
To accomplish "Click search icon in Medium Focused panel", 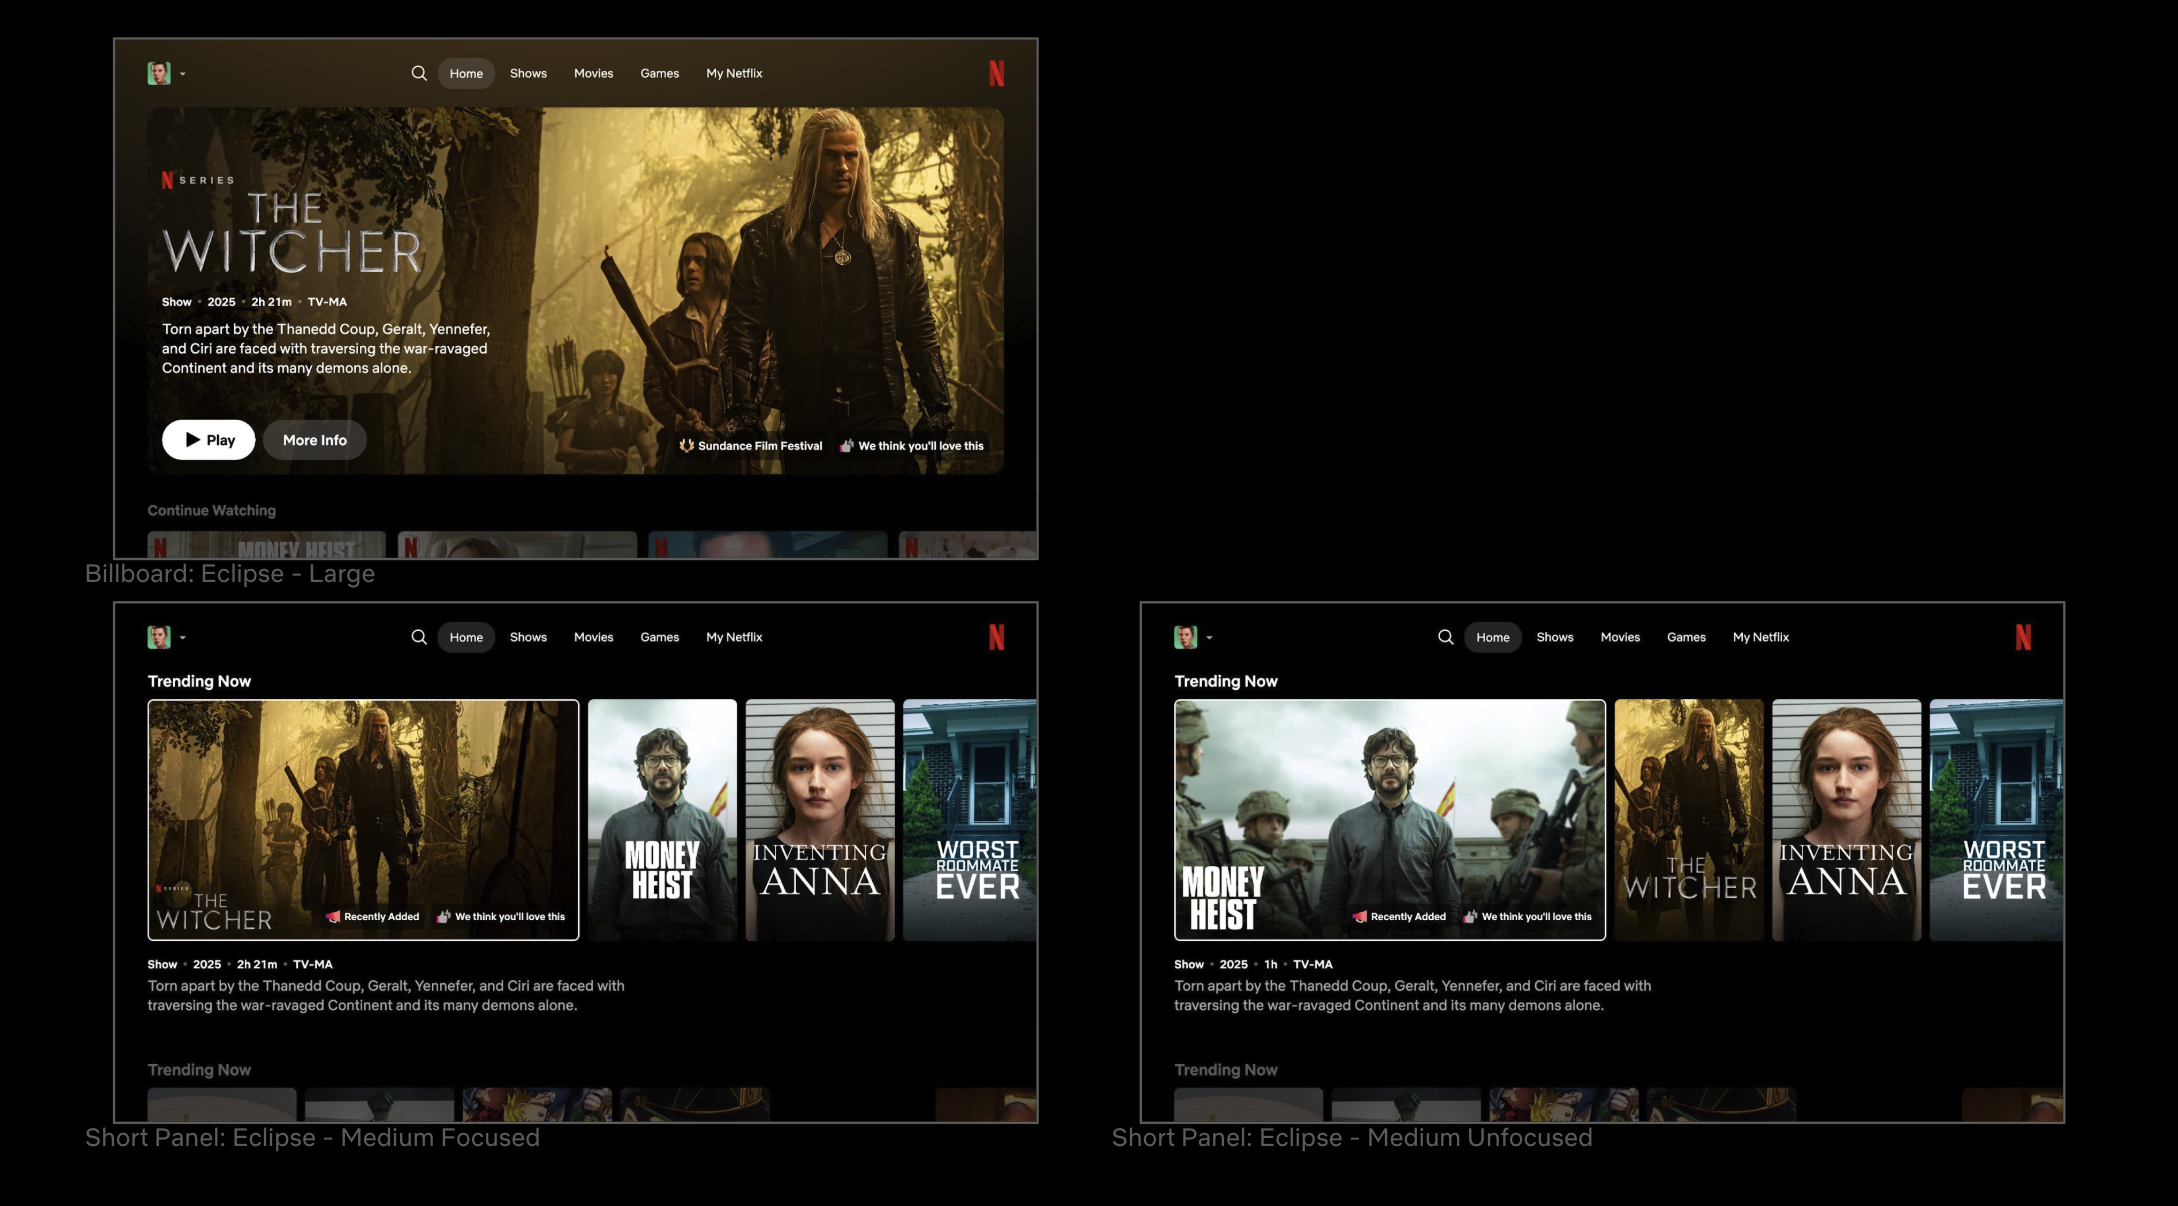I will point(419,637).
